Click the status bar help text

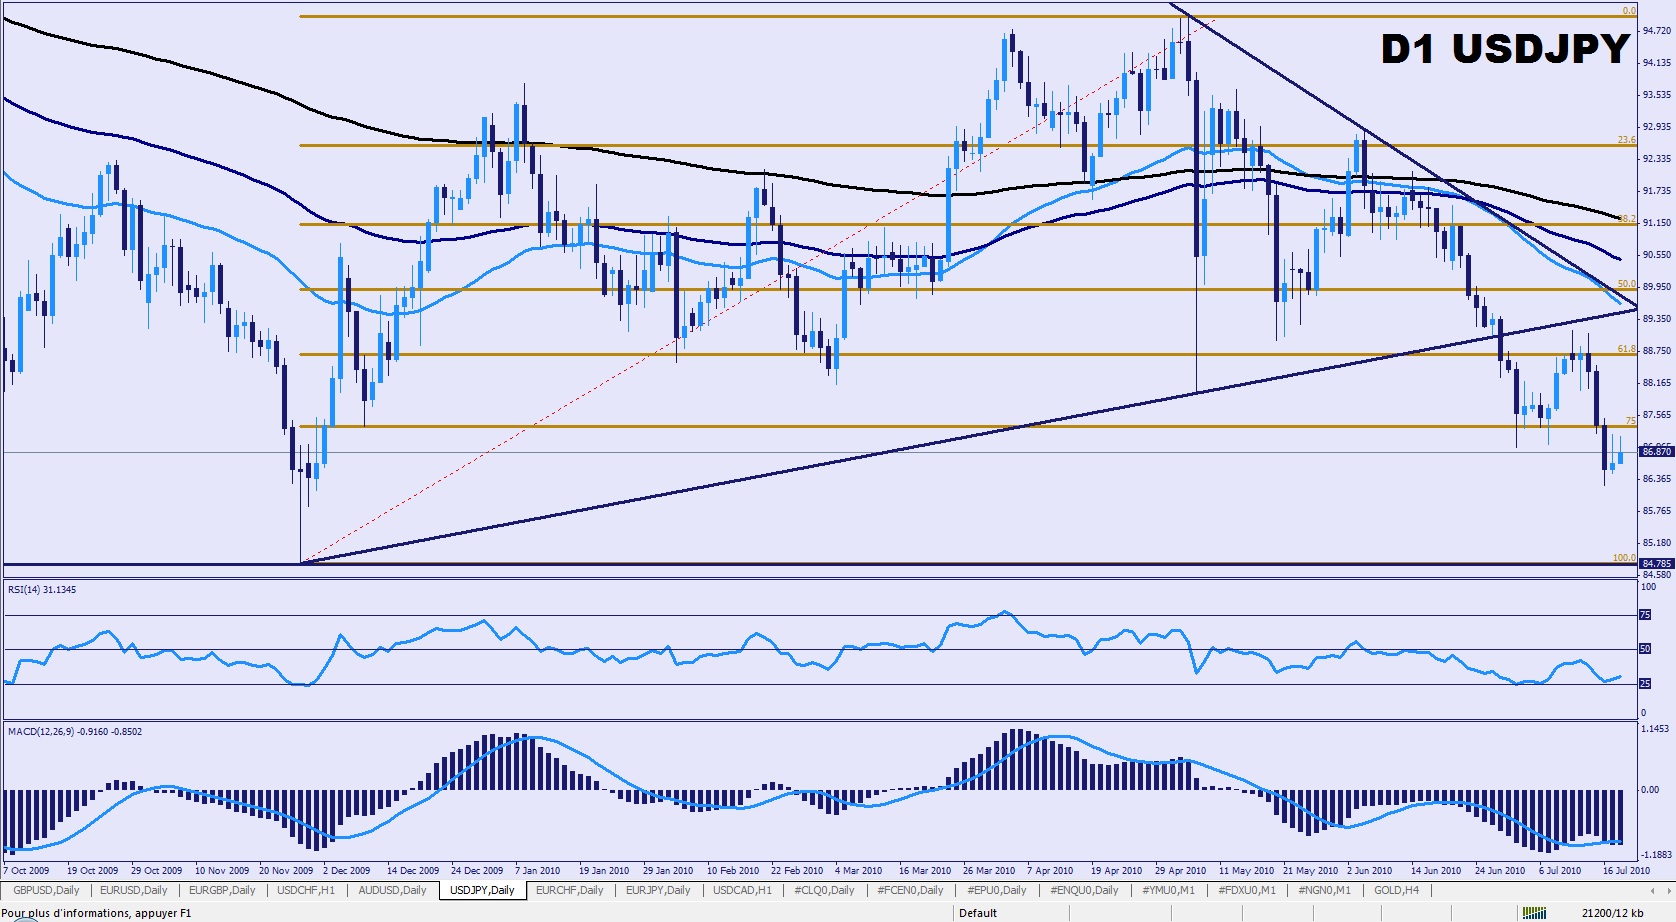[98, 913]
